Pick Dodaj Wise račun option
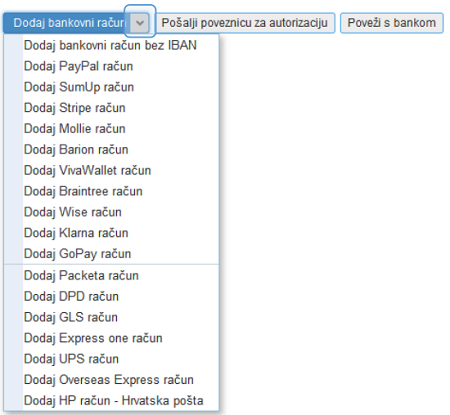 (x=111, y=212)
